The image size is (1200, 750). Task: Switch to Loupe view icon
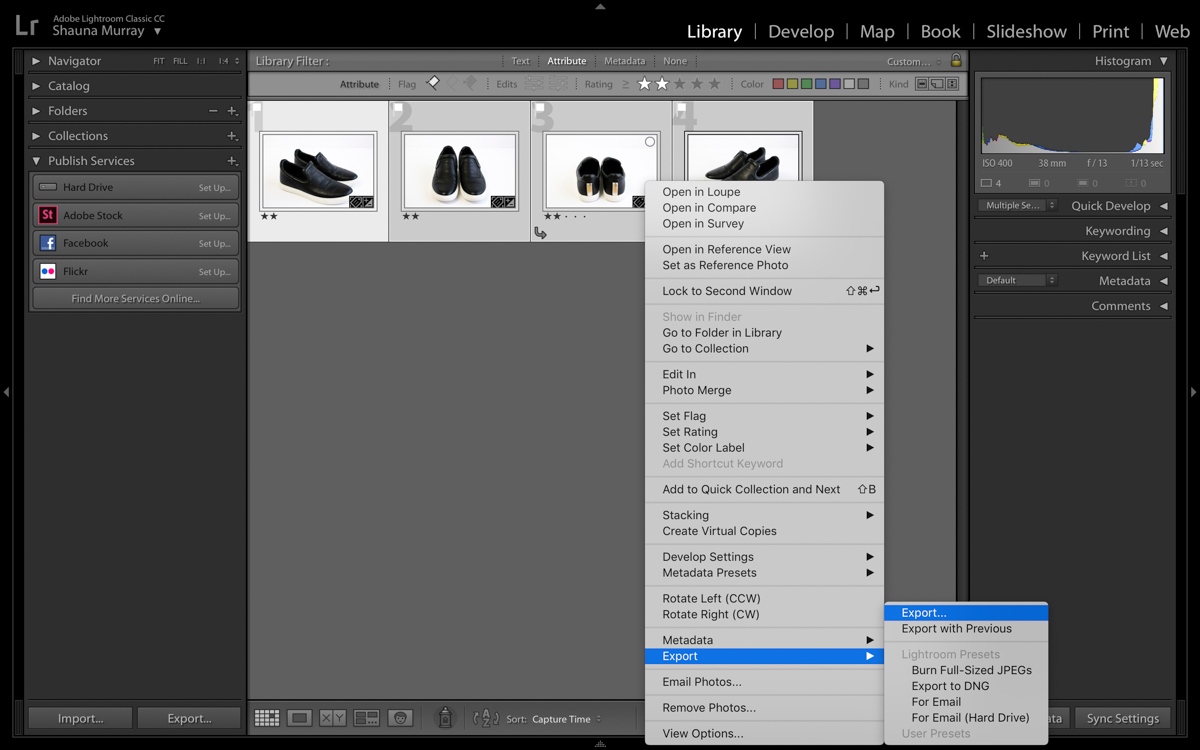point(299,718)
